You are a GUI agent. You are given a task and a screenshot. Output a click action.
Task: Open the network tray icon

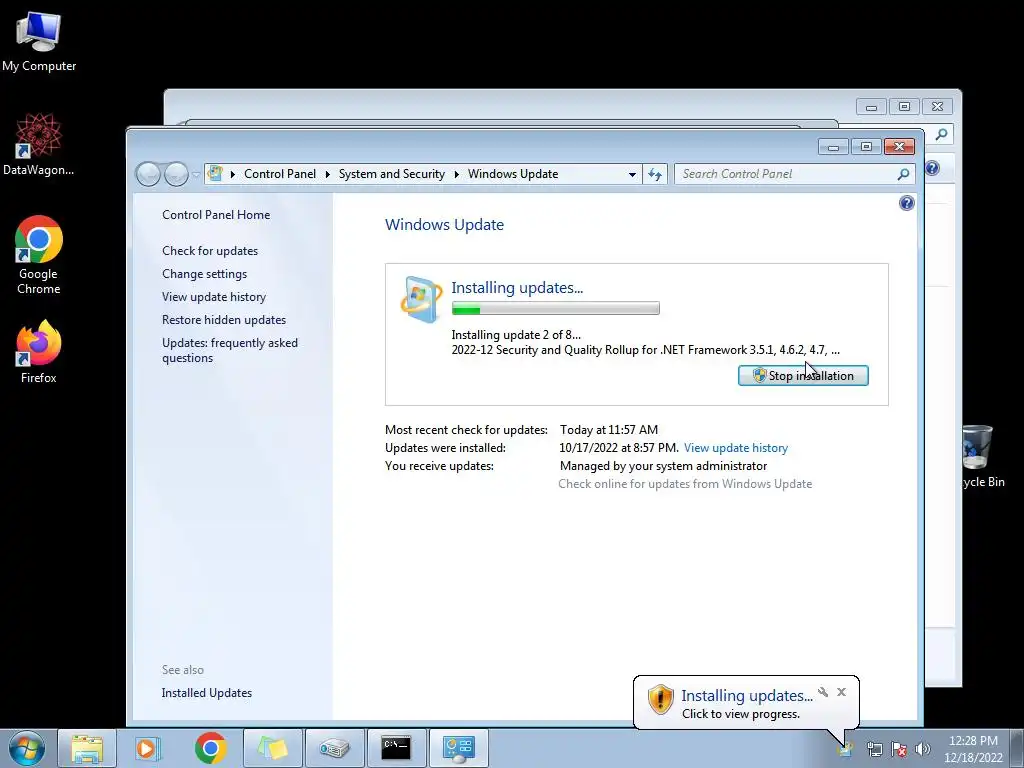(874, 749)
